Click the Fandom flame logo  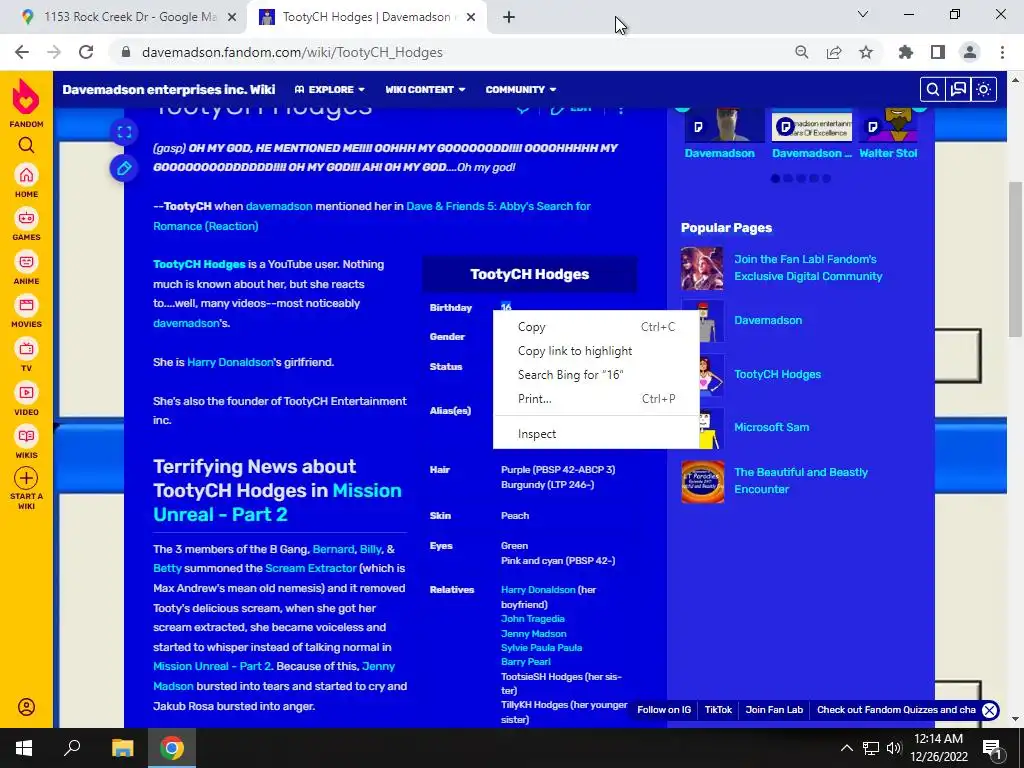(26, 97)
